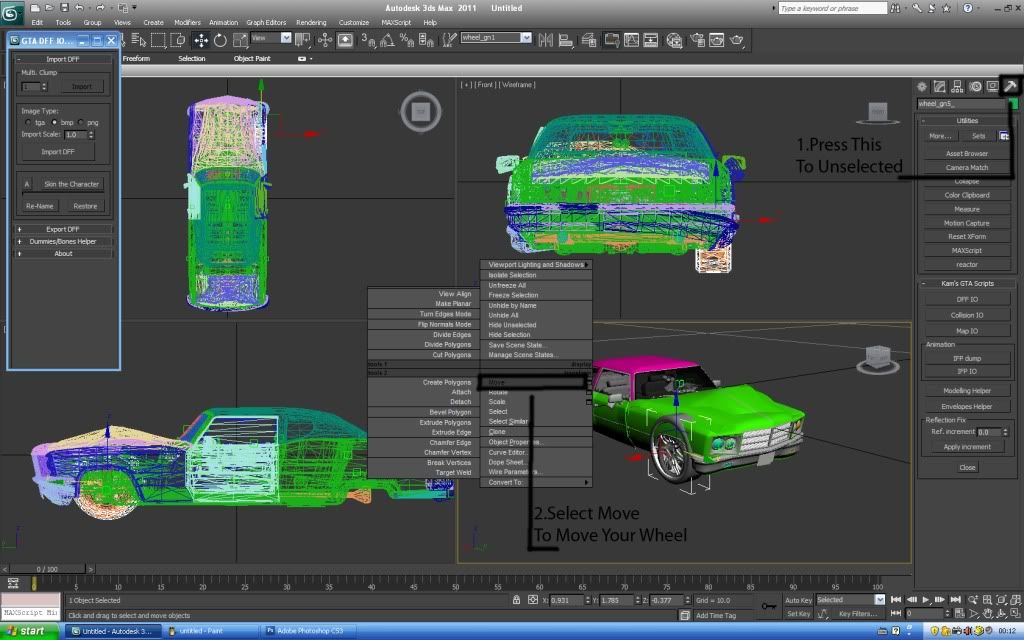The width and height of the screenshot is (1024, 640).
Task: Click the Import Scale input field
Action: click(75, 135)
